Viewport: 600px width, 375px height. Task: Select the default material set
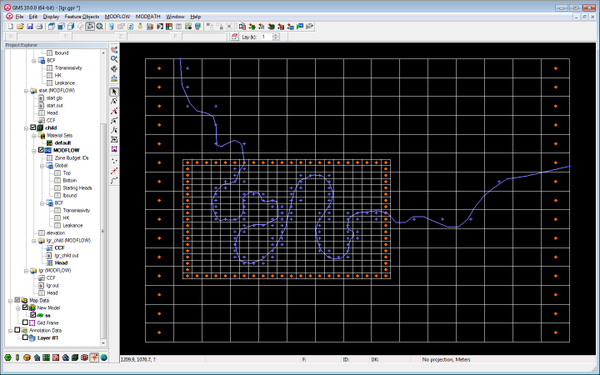coord(63,143)
